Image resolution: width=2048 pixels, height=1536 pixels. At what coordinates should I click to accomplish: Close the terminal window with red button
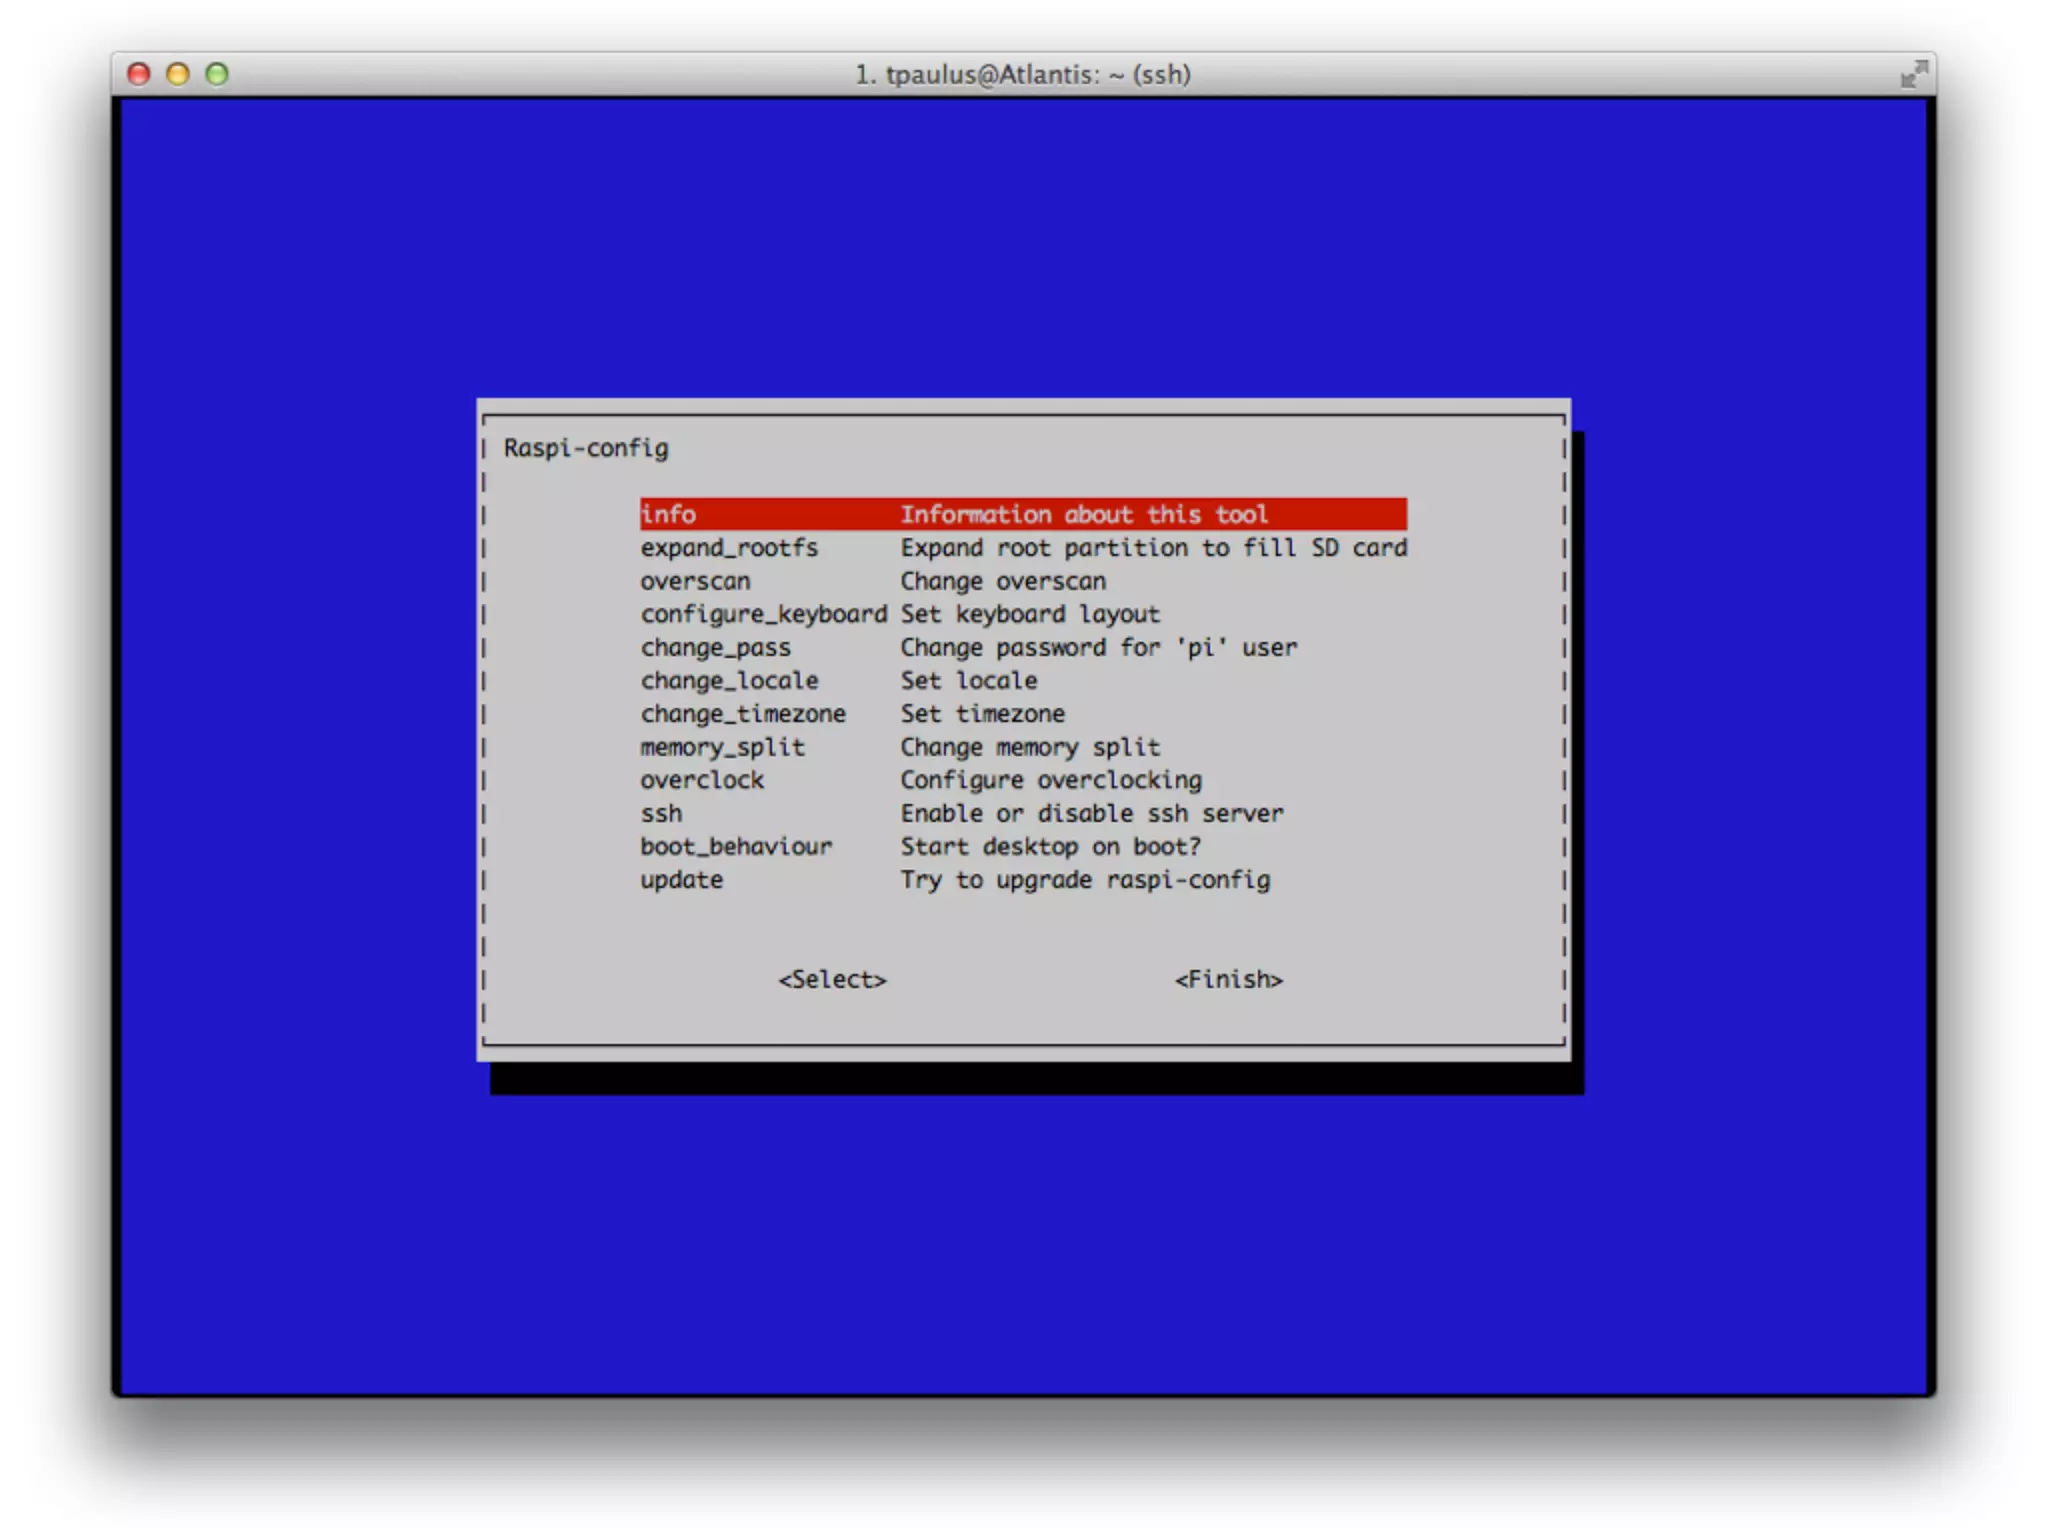pos(139,74)
